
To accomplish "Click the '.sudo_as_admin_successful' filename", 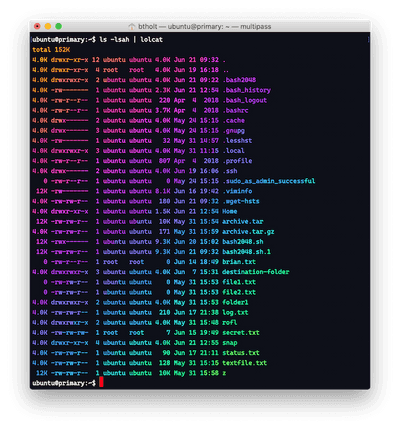I will [269, 181].
